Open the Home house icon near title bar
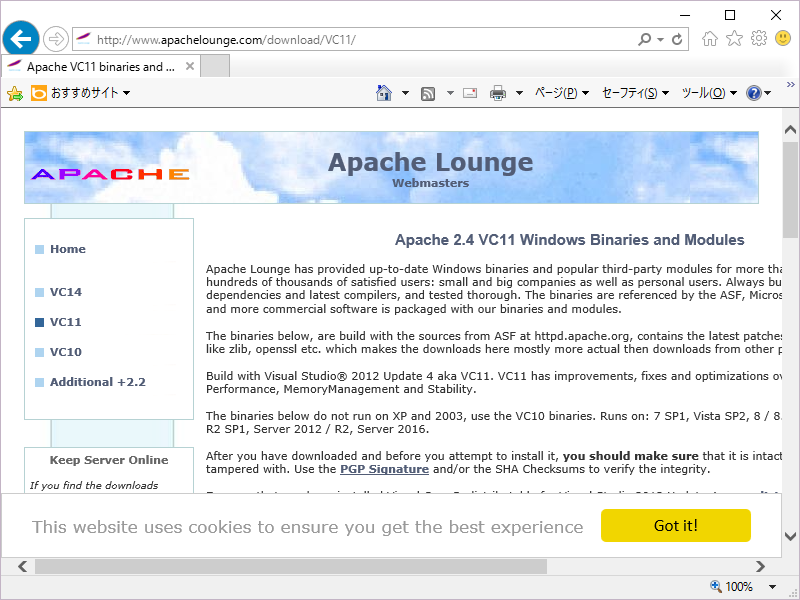Image resolution: width=800 pixels, height=600 pixels. pos(710,38)
